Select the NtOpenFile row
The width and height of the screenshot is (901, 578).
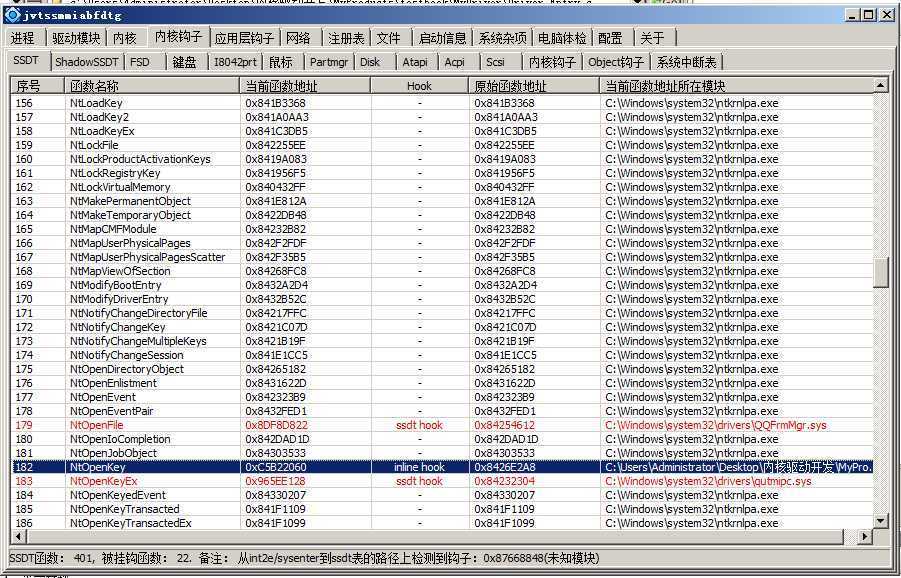click(442, 425)
